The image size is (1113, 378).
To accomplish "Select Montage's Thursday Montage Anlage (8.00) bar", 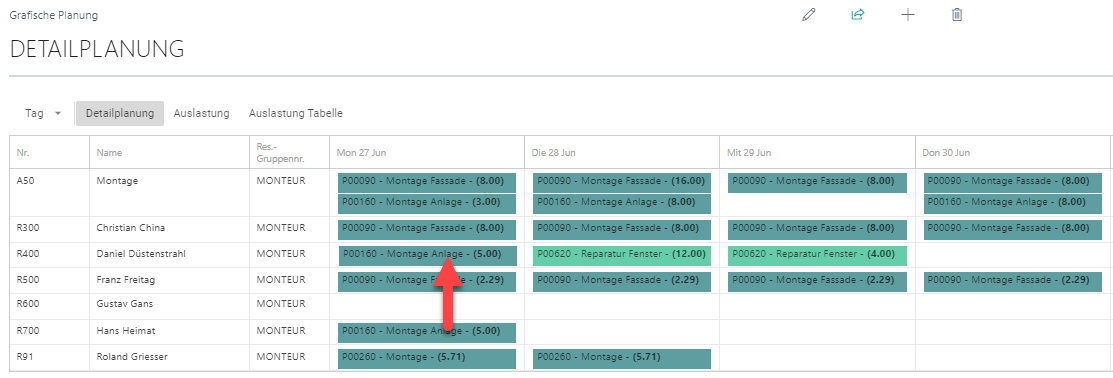I will click(x=1013, y=204).
